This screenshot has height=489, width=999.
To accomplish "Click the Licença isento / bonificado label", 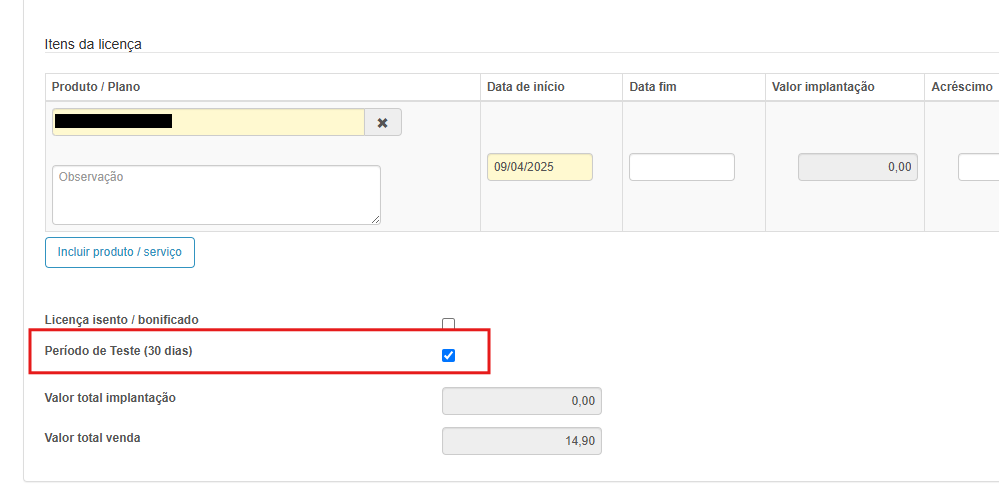I will (122, 319).
